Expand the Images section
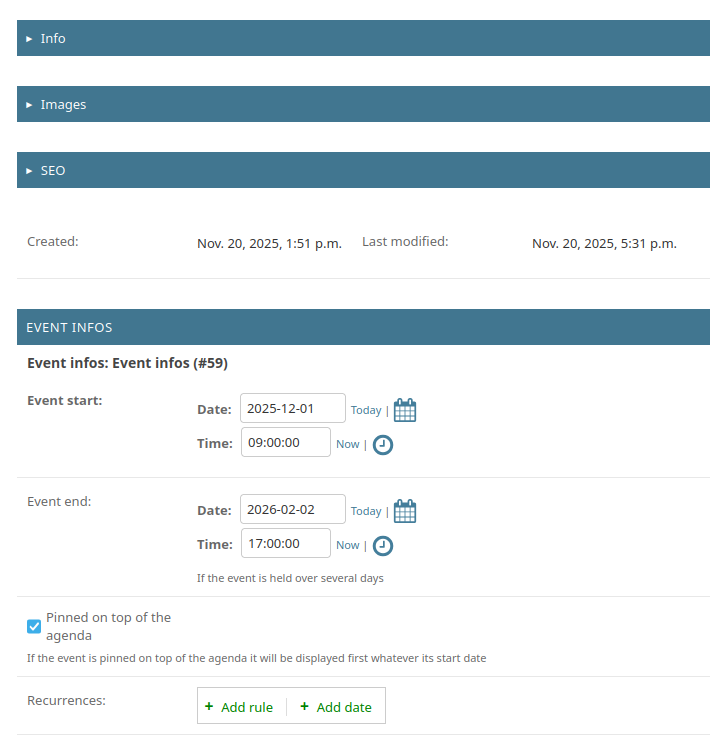Image resolution: width=710 pixels, height=740 pixels. coord(63,104)
